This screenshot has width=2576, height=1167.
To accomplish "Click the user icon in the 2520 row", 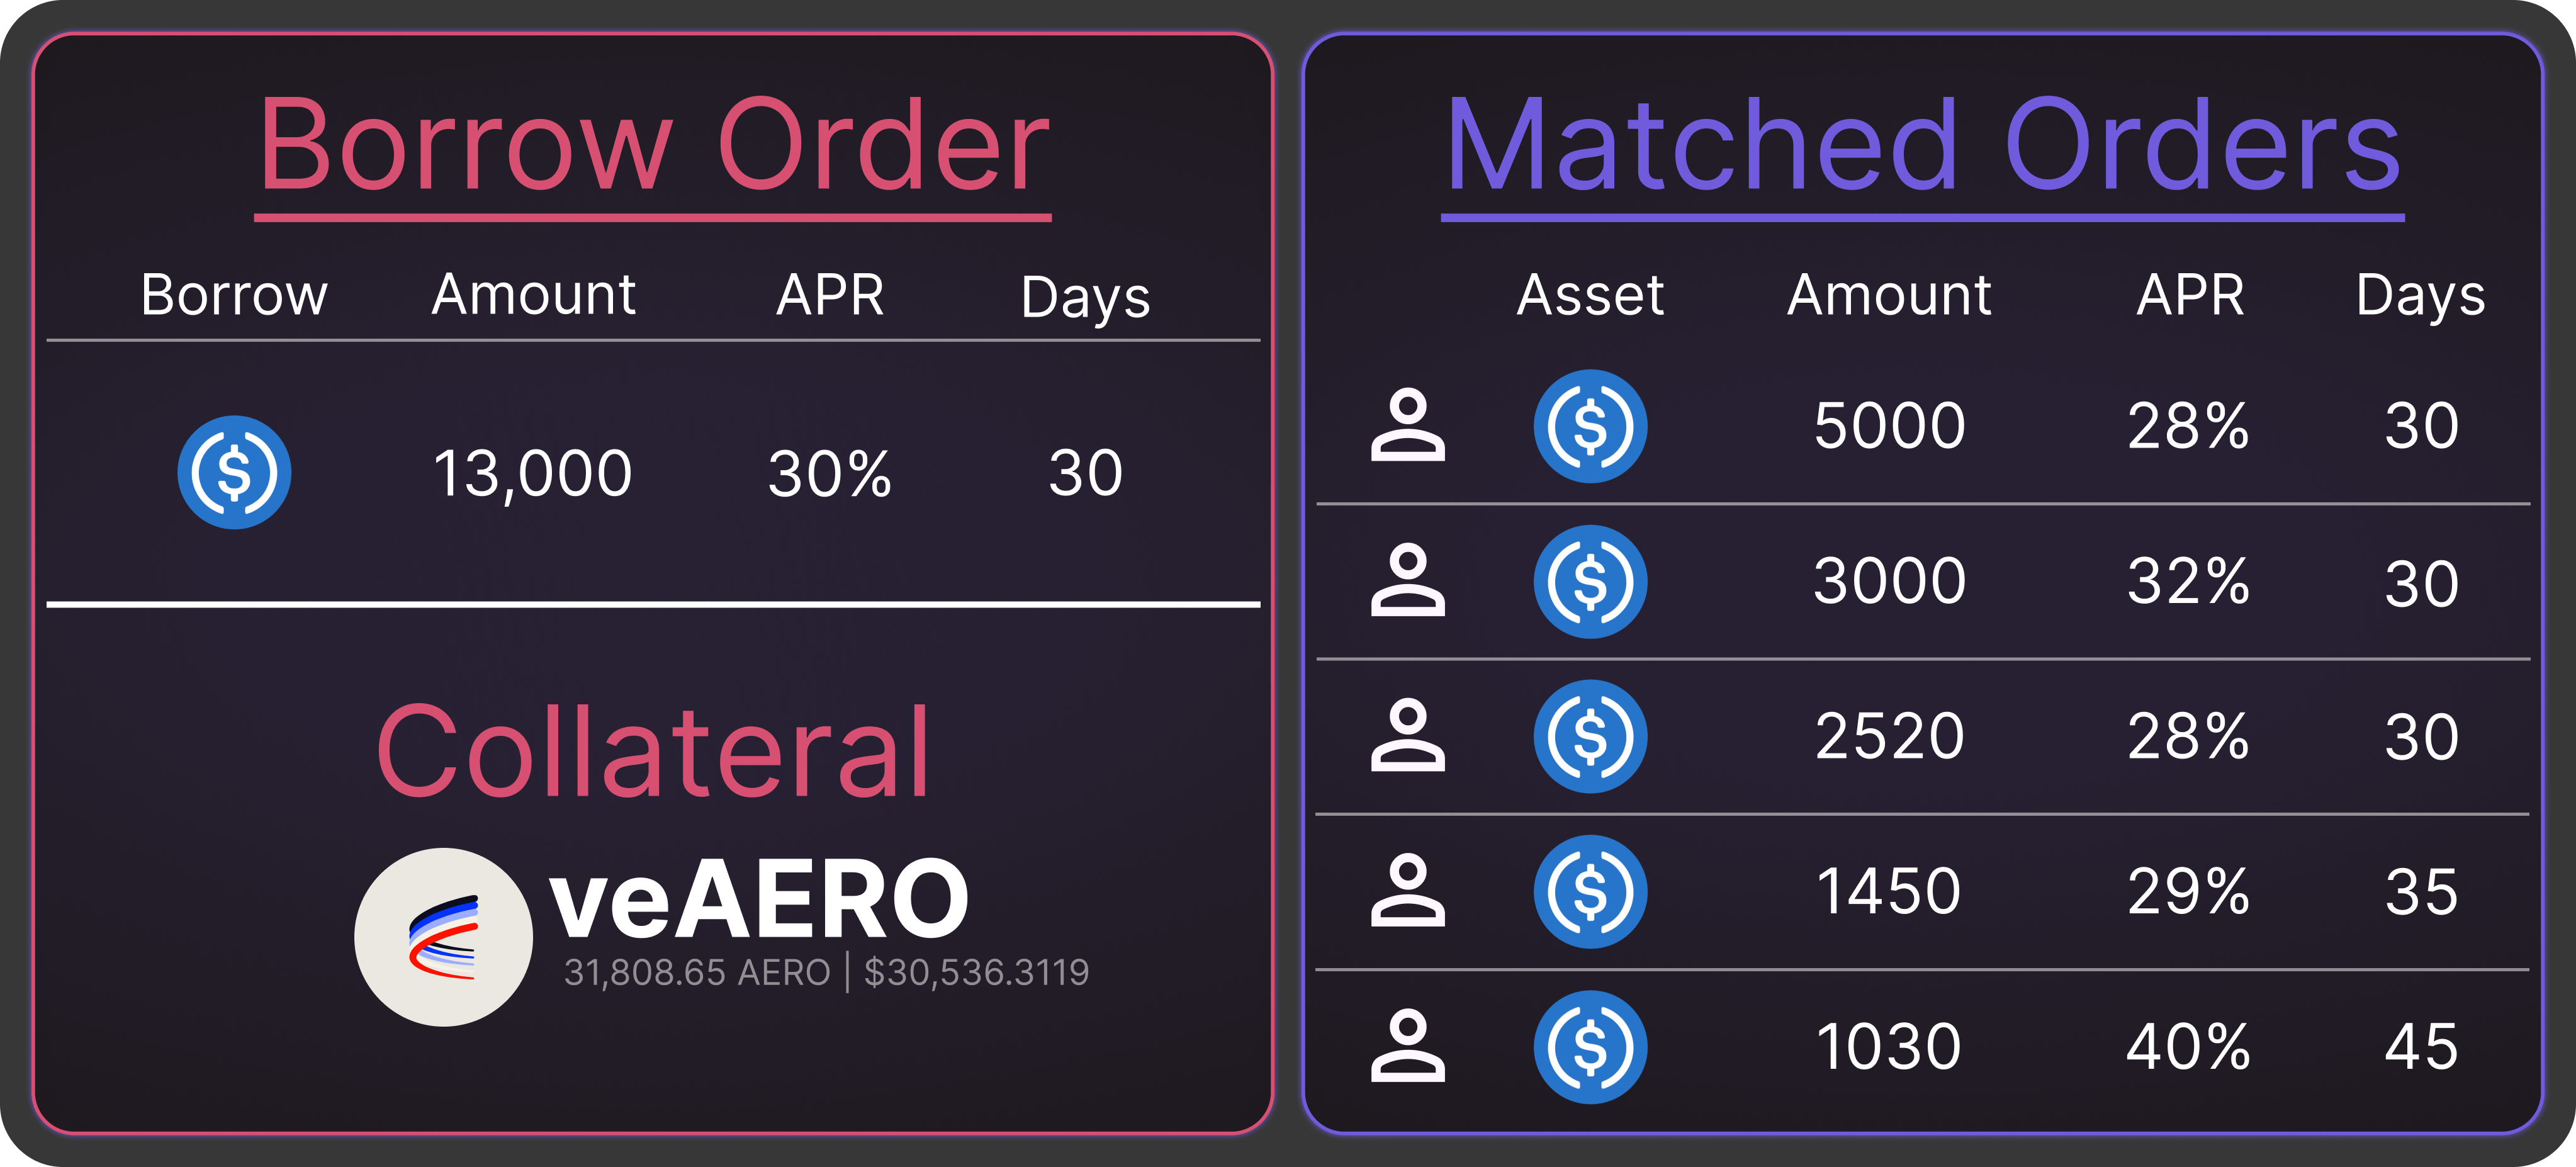I will click(1407, 735).
